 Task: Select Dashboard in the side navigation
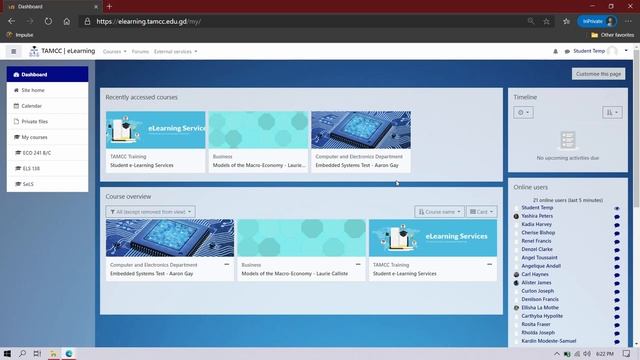pyautogui.click(x=47, y=74)
